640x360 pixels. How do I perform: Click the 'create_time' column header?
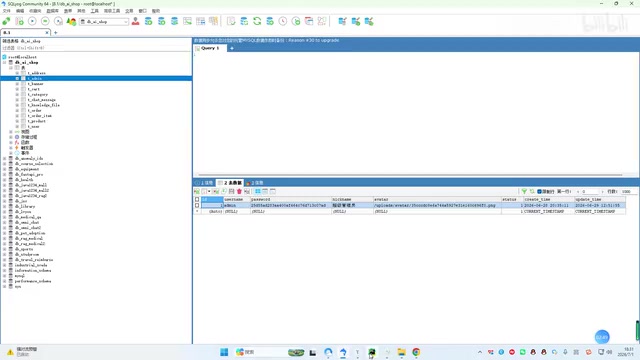[549, 200]
